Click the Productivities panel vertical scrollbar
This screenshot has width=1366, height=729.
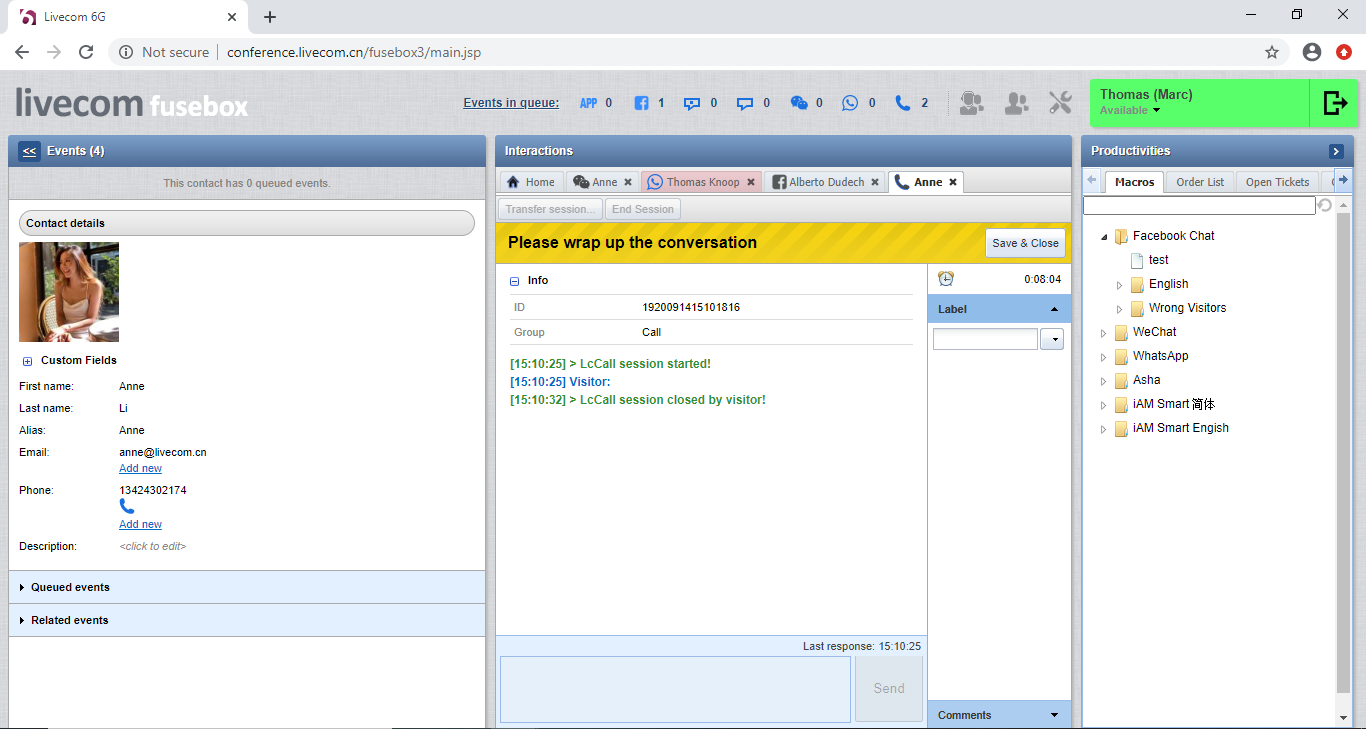point(1343,450)
